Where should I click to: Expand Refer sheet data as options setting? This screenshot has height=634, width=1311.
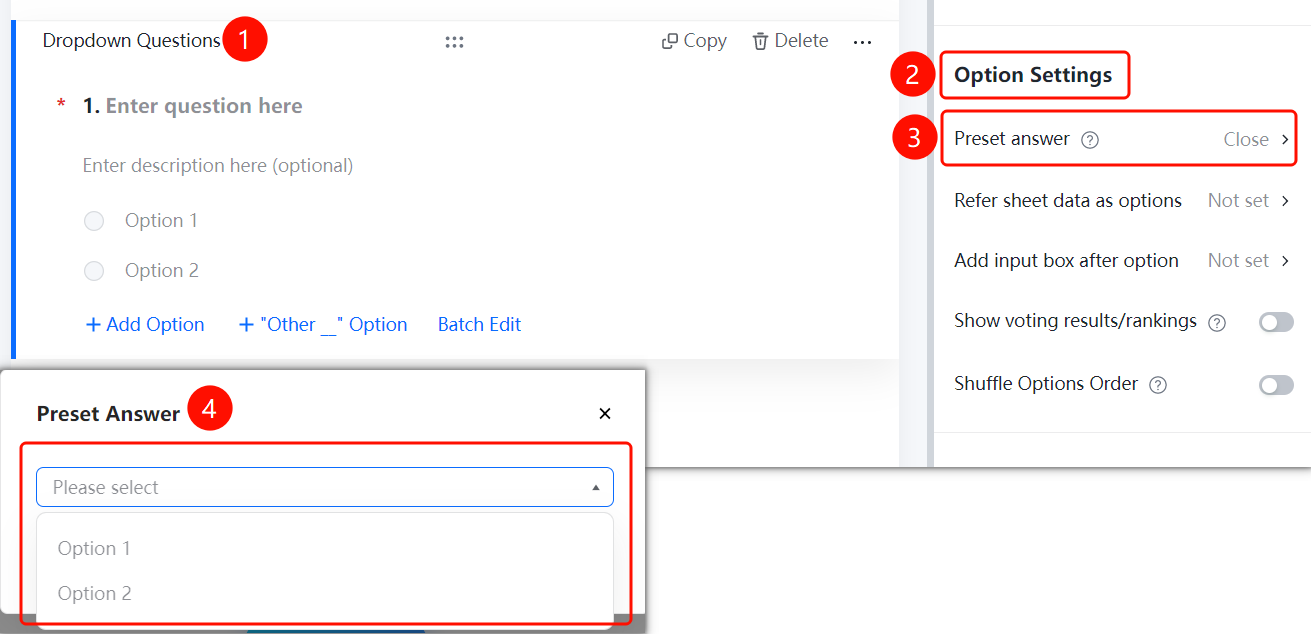(x=1122, y=201)
